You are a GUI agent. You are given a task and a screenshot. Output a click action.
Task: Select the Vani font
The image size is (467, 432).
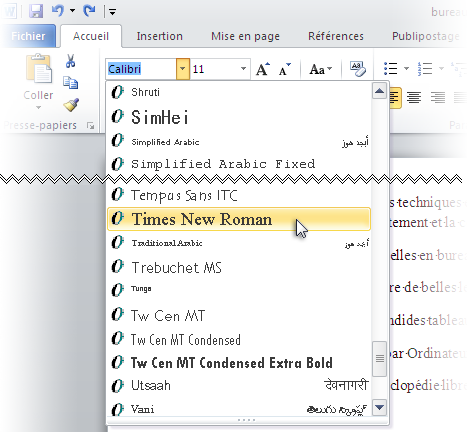click(239, 409)
